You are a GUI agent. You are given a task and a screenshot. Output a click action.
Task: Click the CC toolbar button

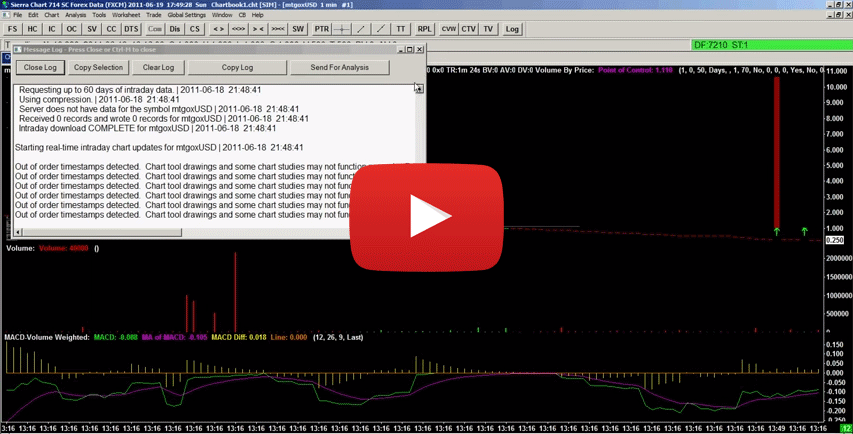click(x=111, y=29)
